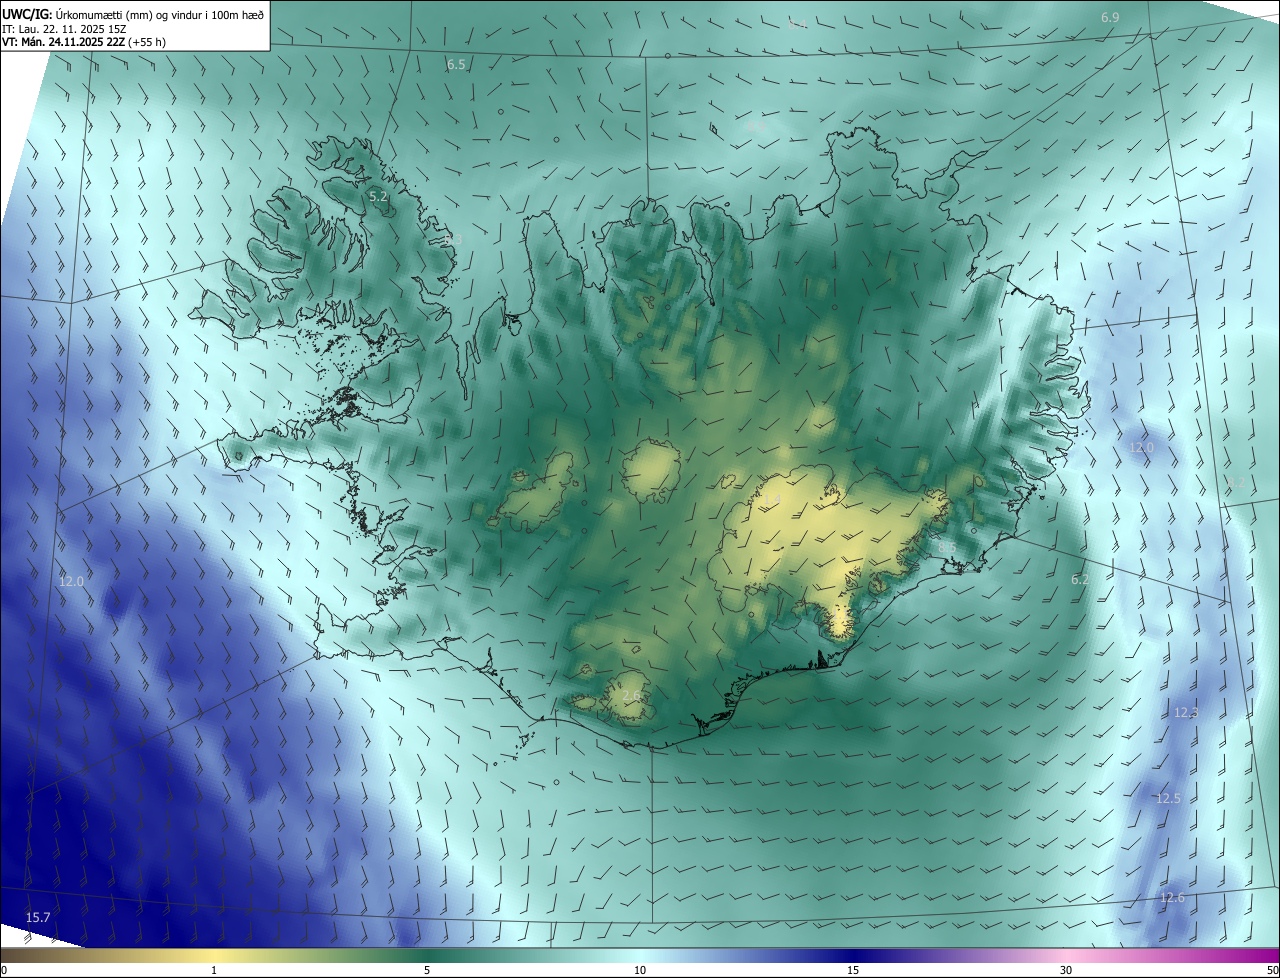
Task: Click the color scale at the 15 mark
Action: click(853, 970)
